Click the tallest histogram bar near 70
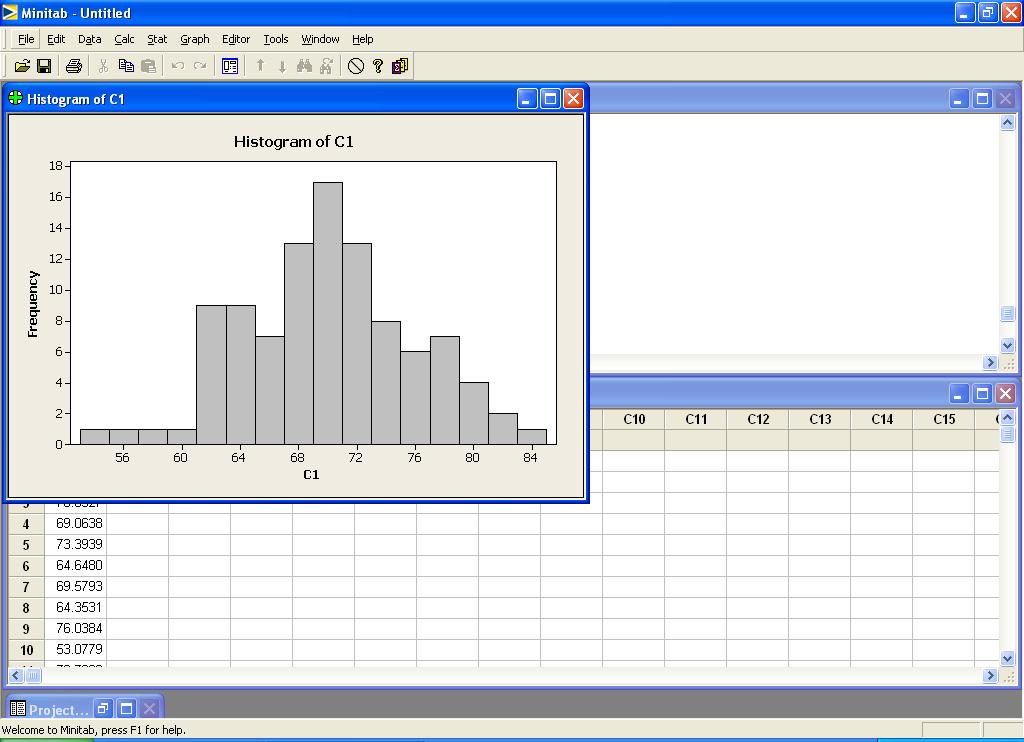The image size is (1024, 742). tap(328, 312)
